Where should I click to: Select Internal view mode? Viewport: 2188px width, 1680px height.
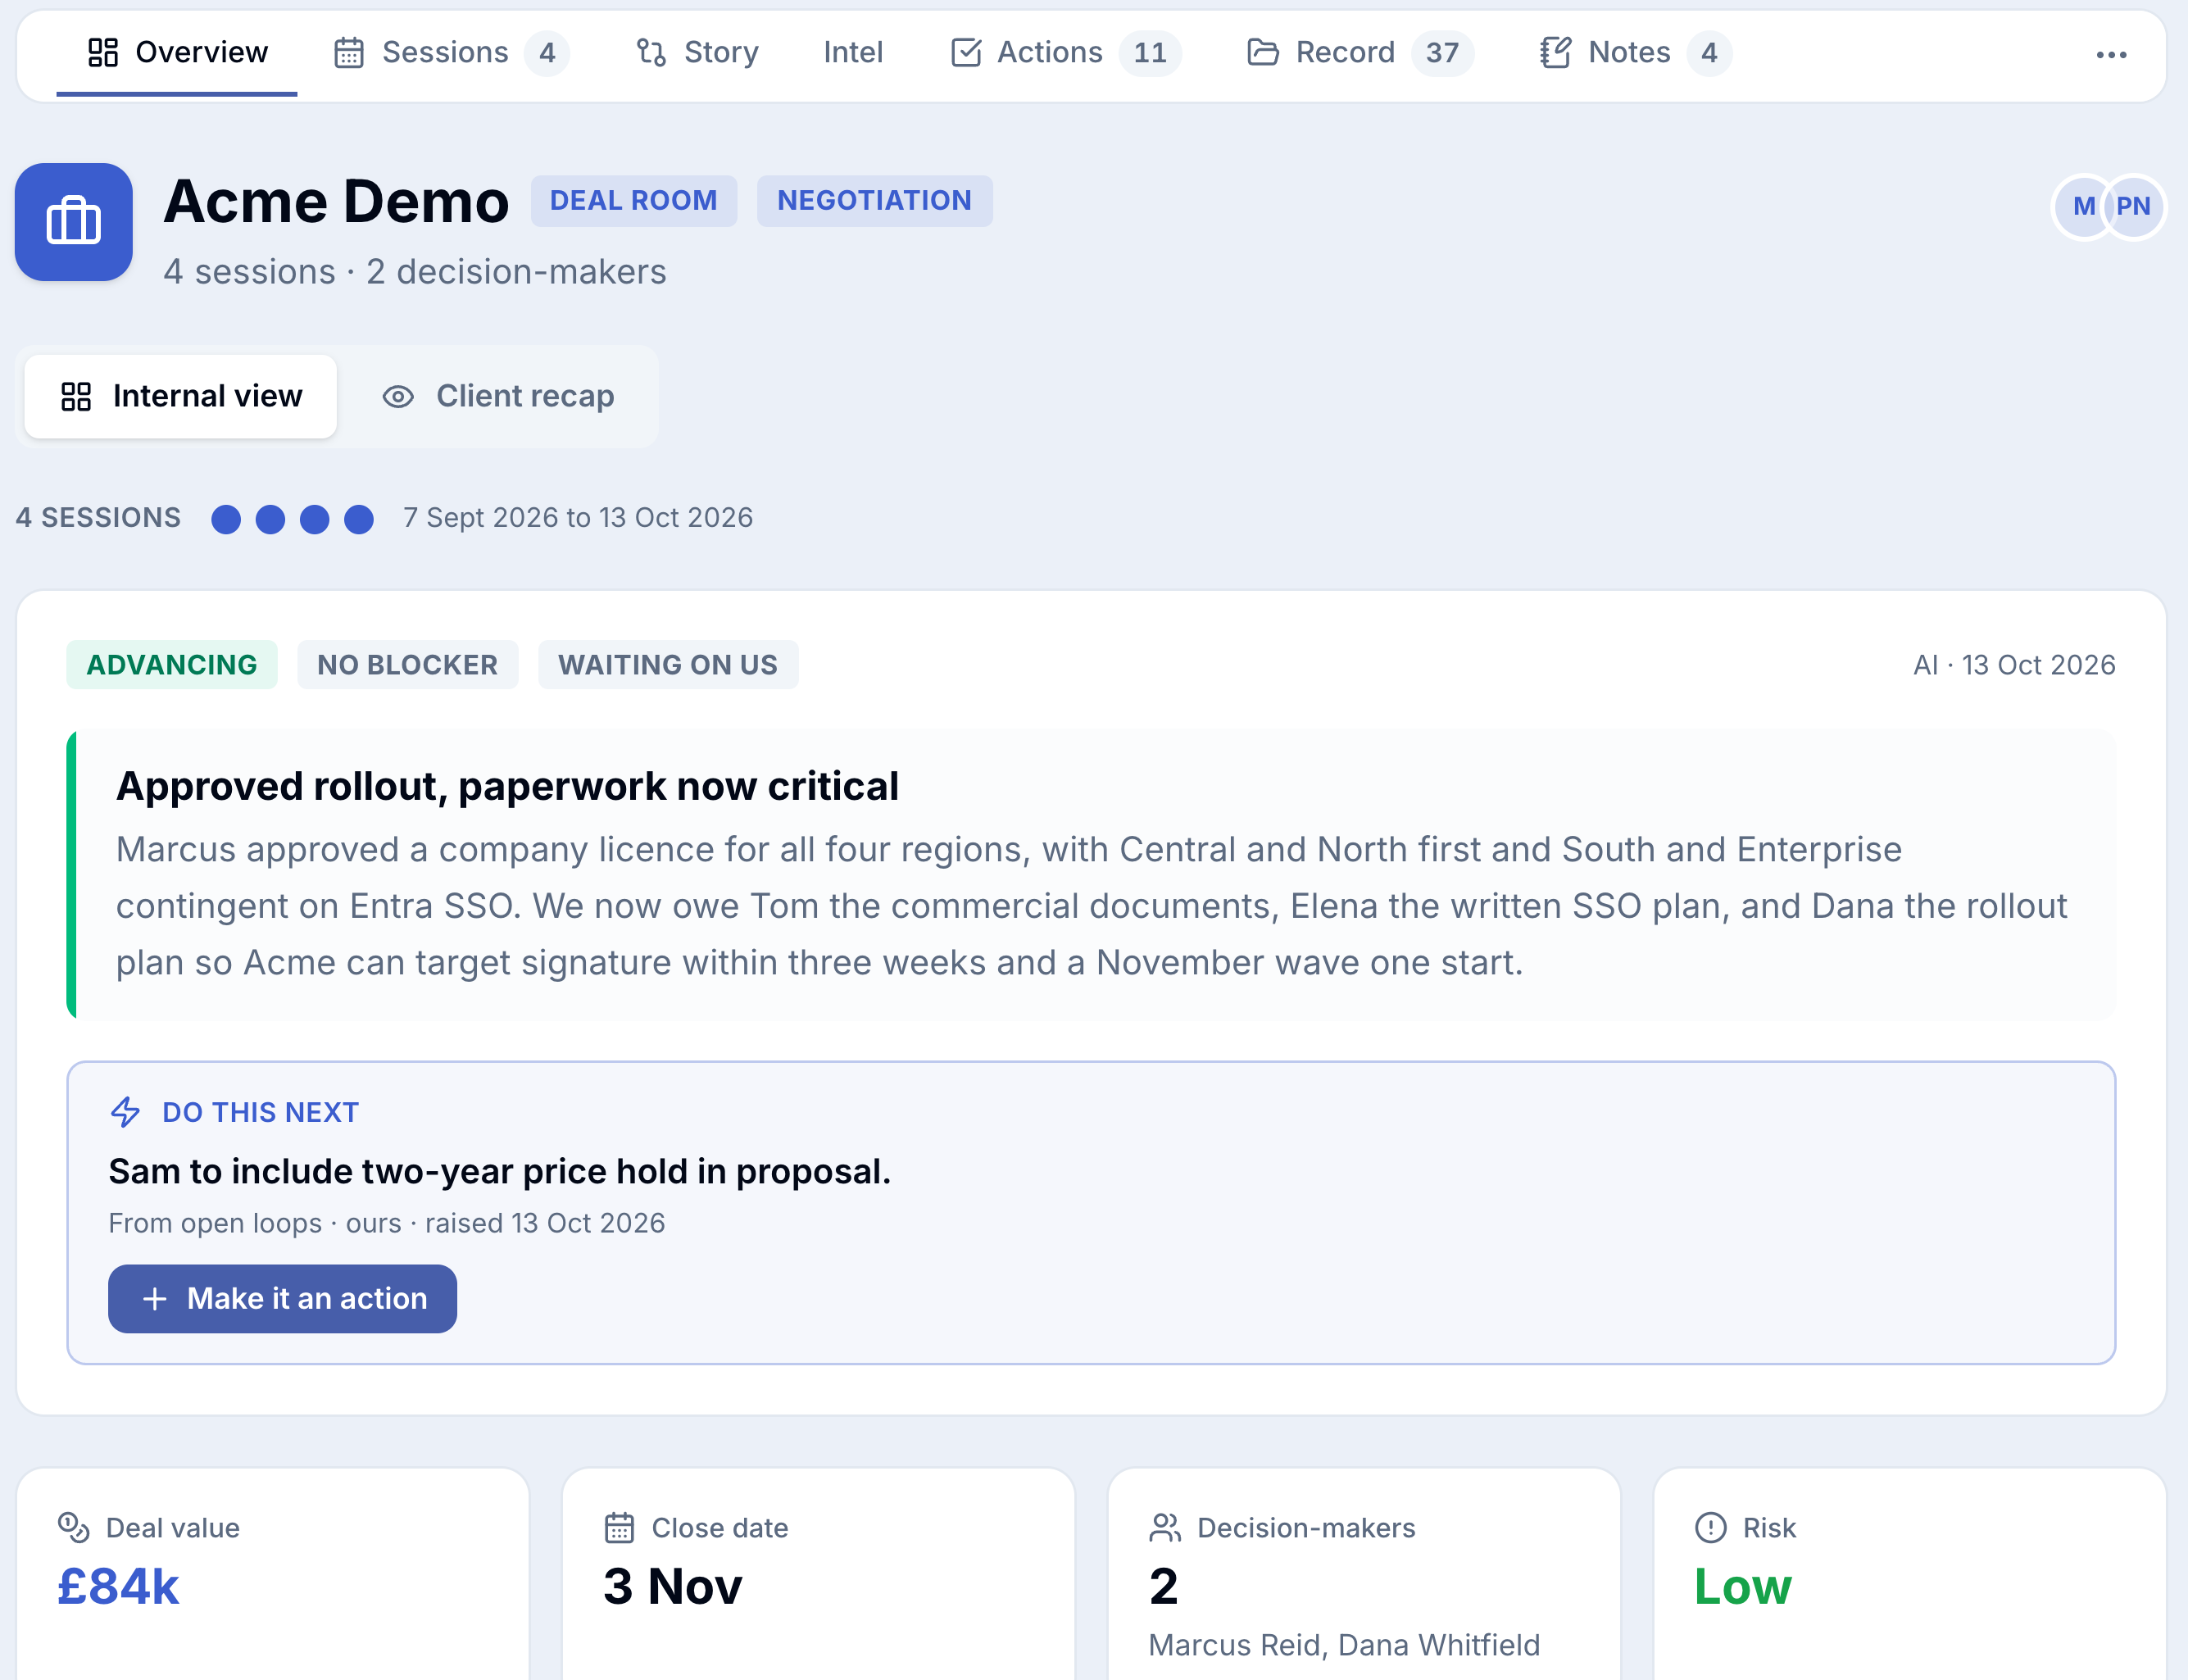[181, 396]
